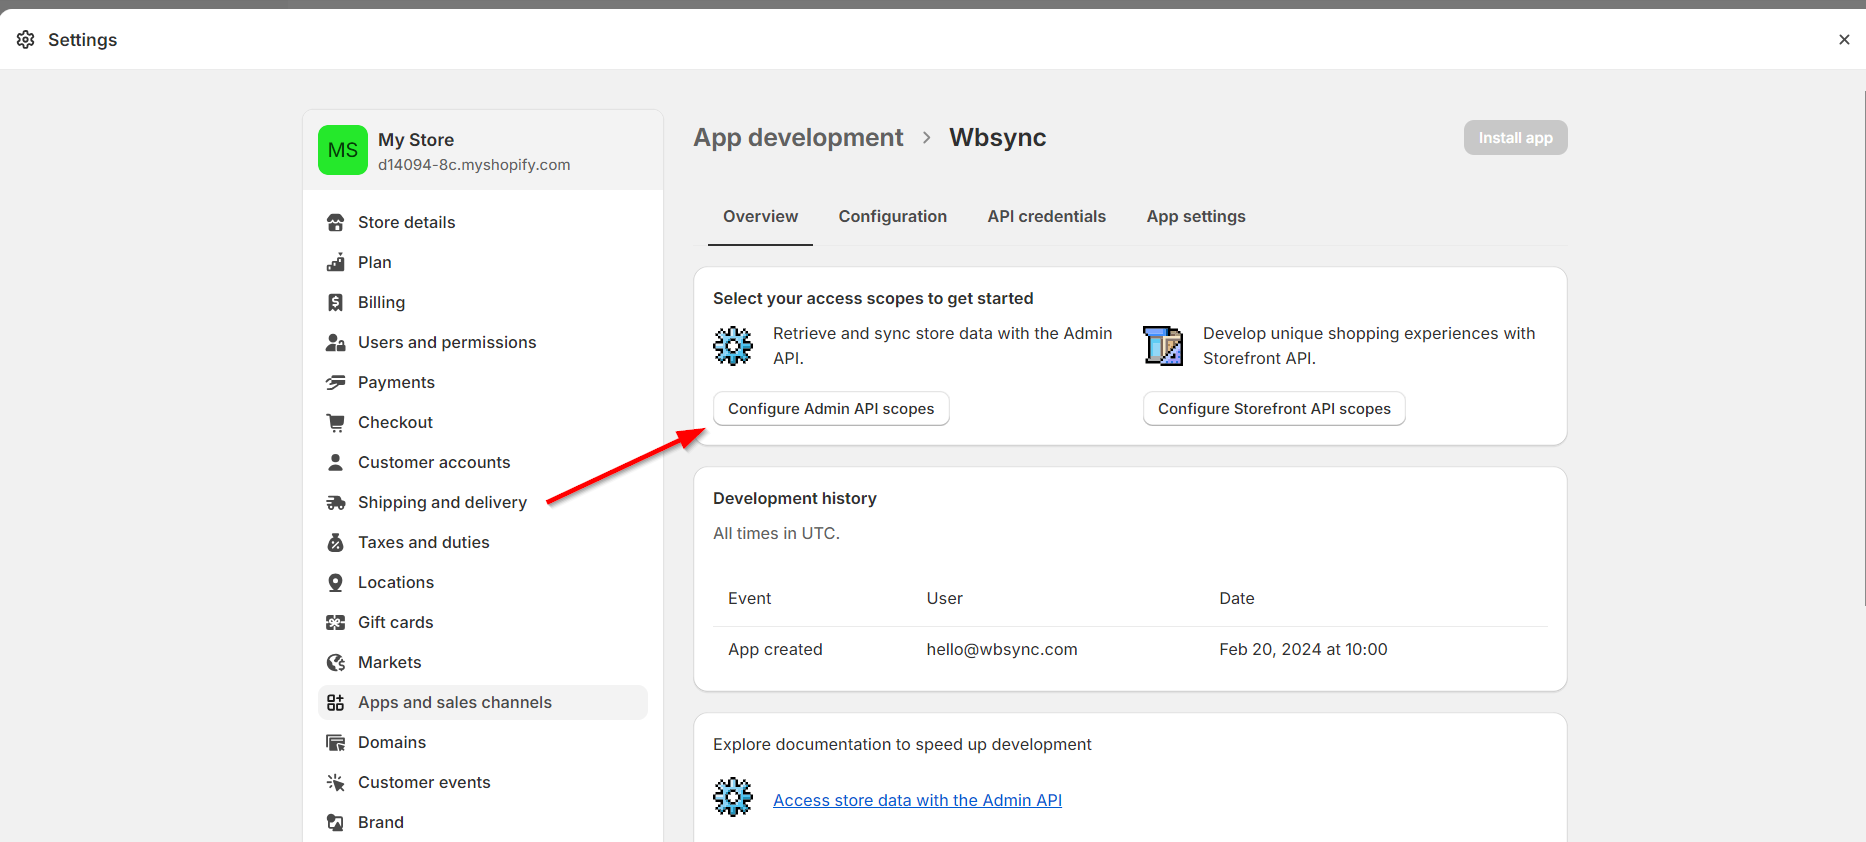
Task: Switch to the Configuration tab
Action: 892,216
